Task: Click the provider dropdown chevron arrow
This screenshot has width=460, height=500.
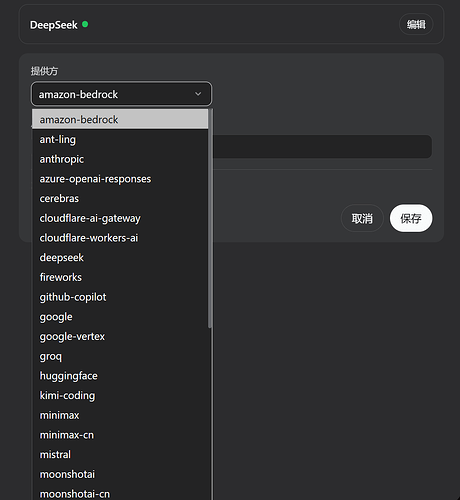Action: pos(198,94)
